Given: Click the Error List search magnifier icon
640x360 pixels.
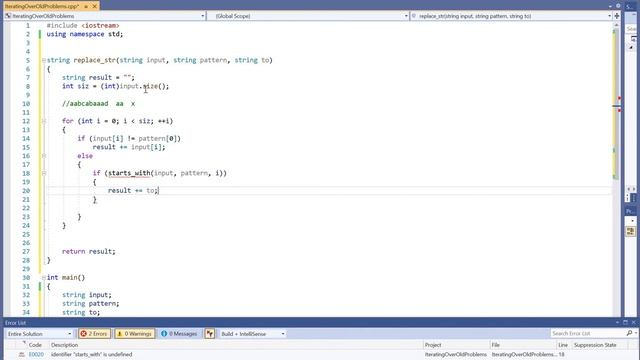Looking at the screenshot, I should click(x=629, y=334).
